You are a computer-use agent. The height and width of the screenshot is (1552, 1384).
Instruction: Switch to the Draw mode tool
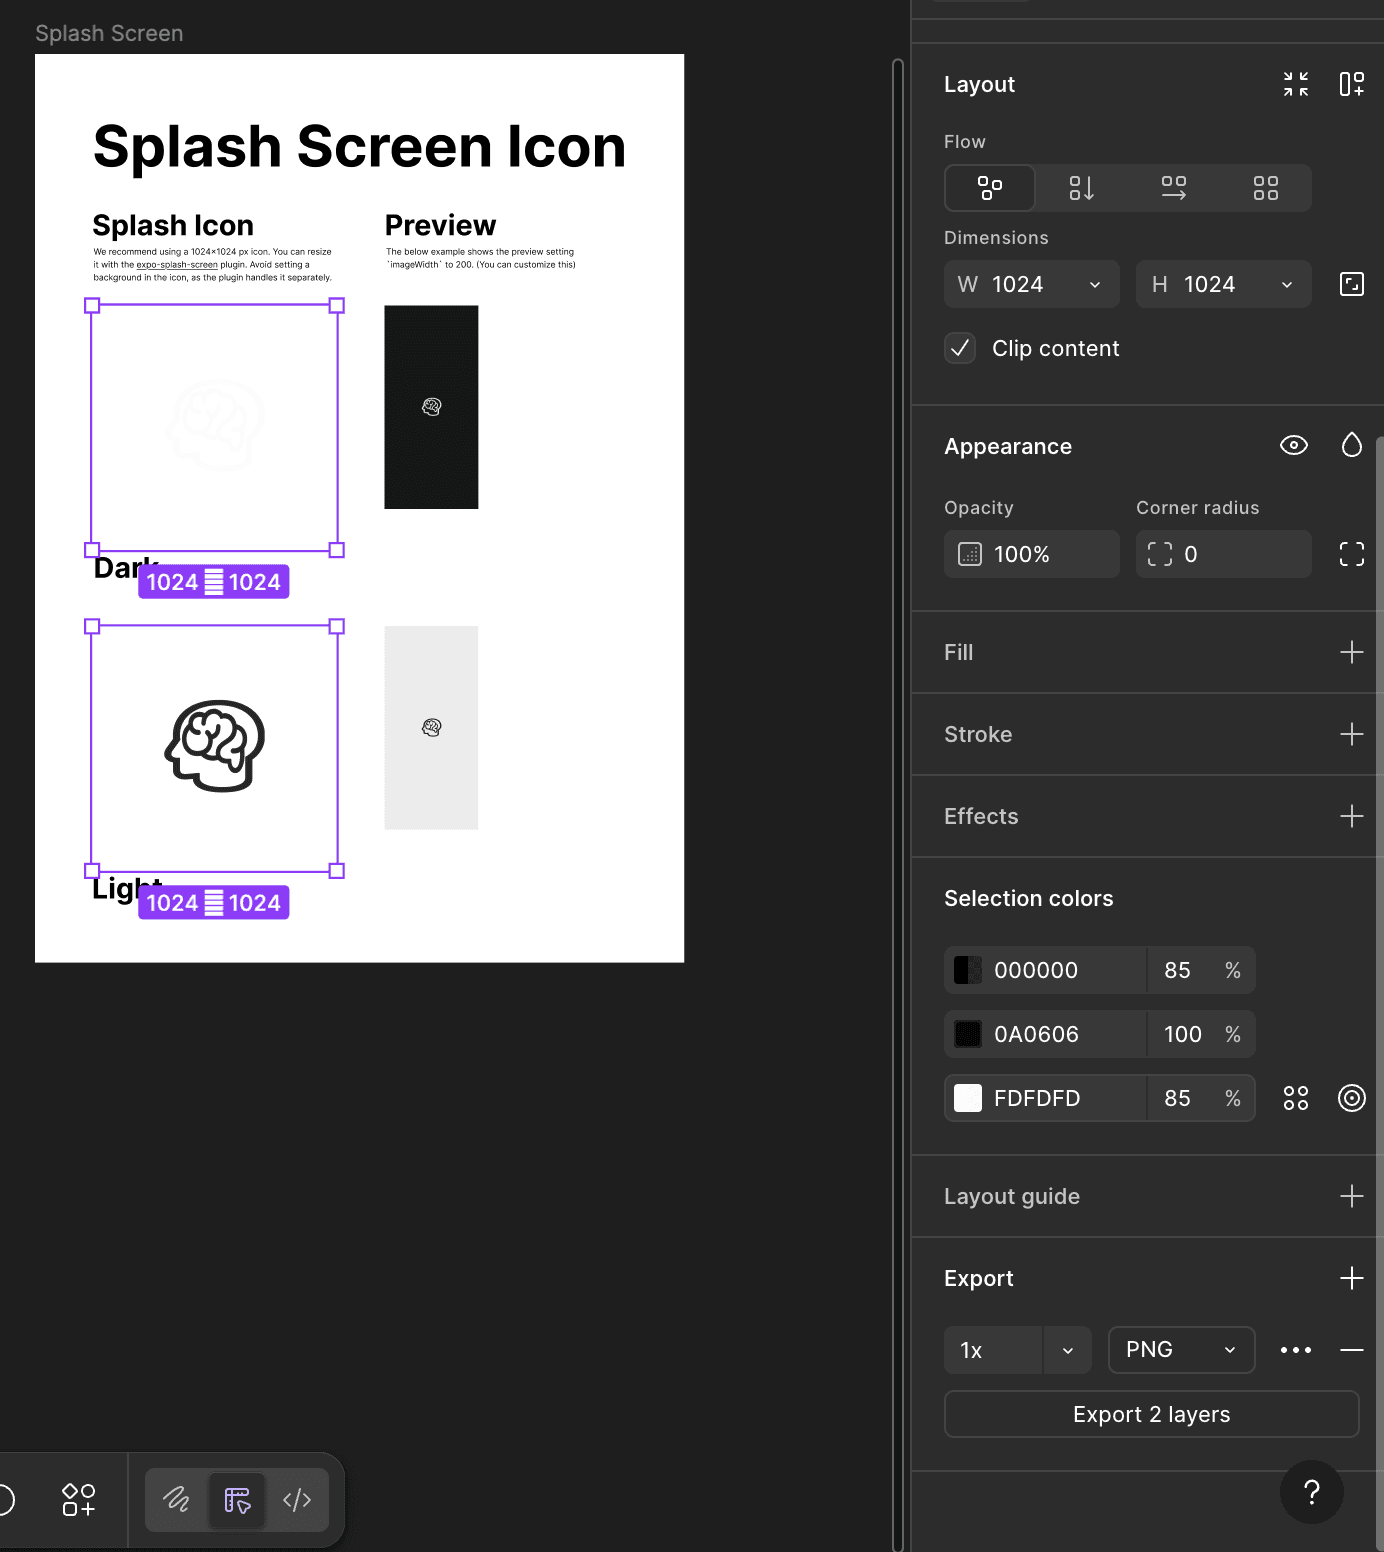pos(177,1500)
